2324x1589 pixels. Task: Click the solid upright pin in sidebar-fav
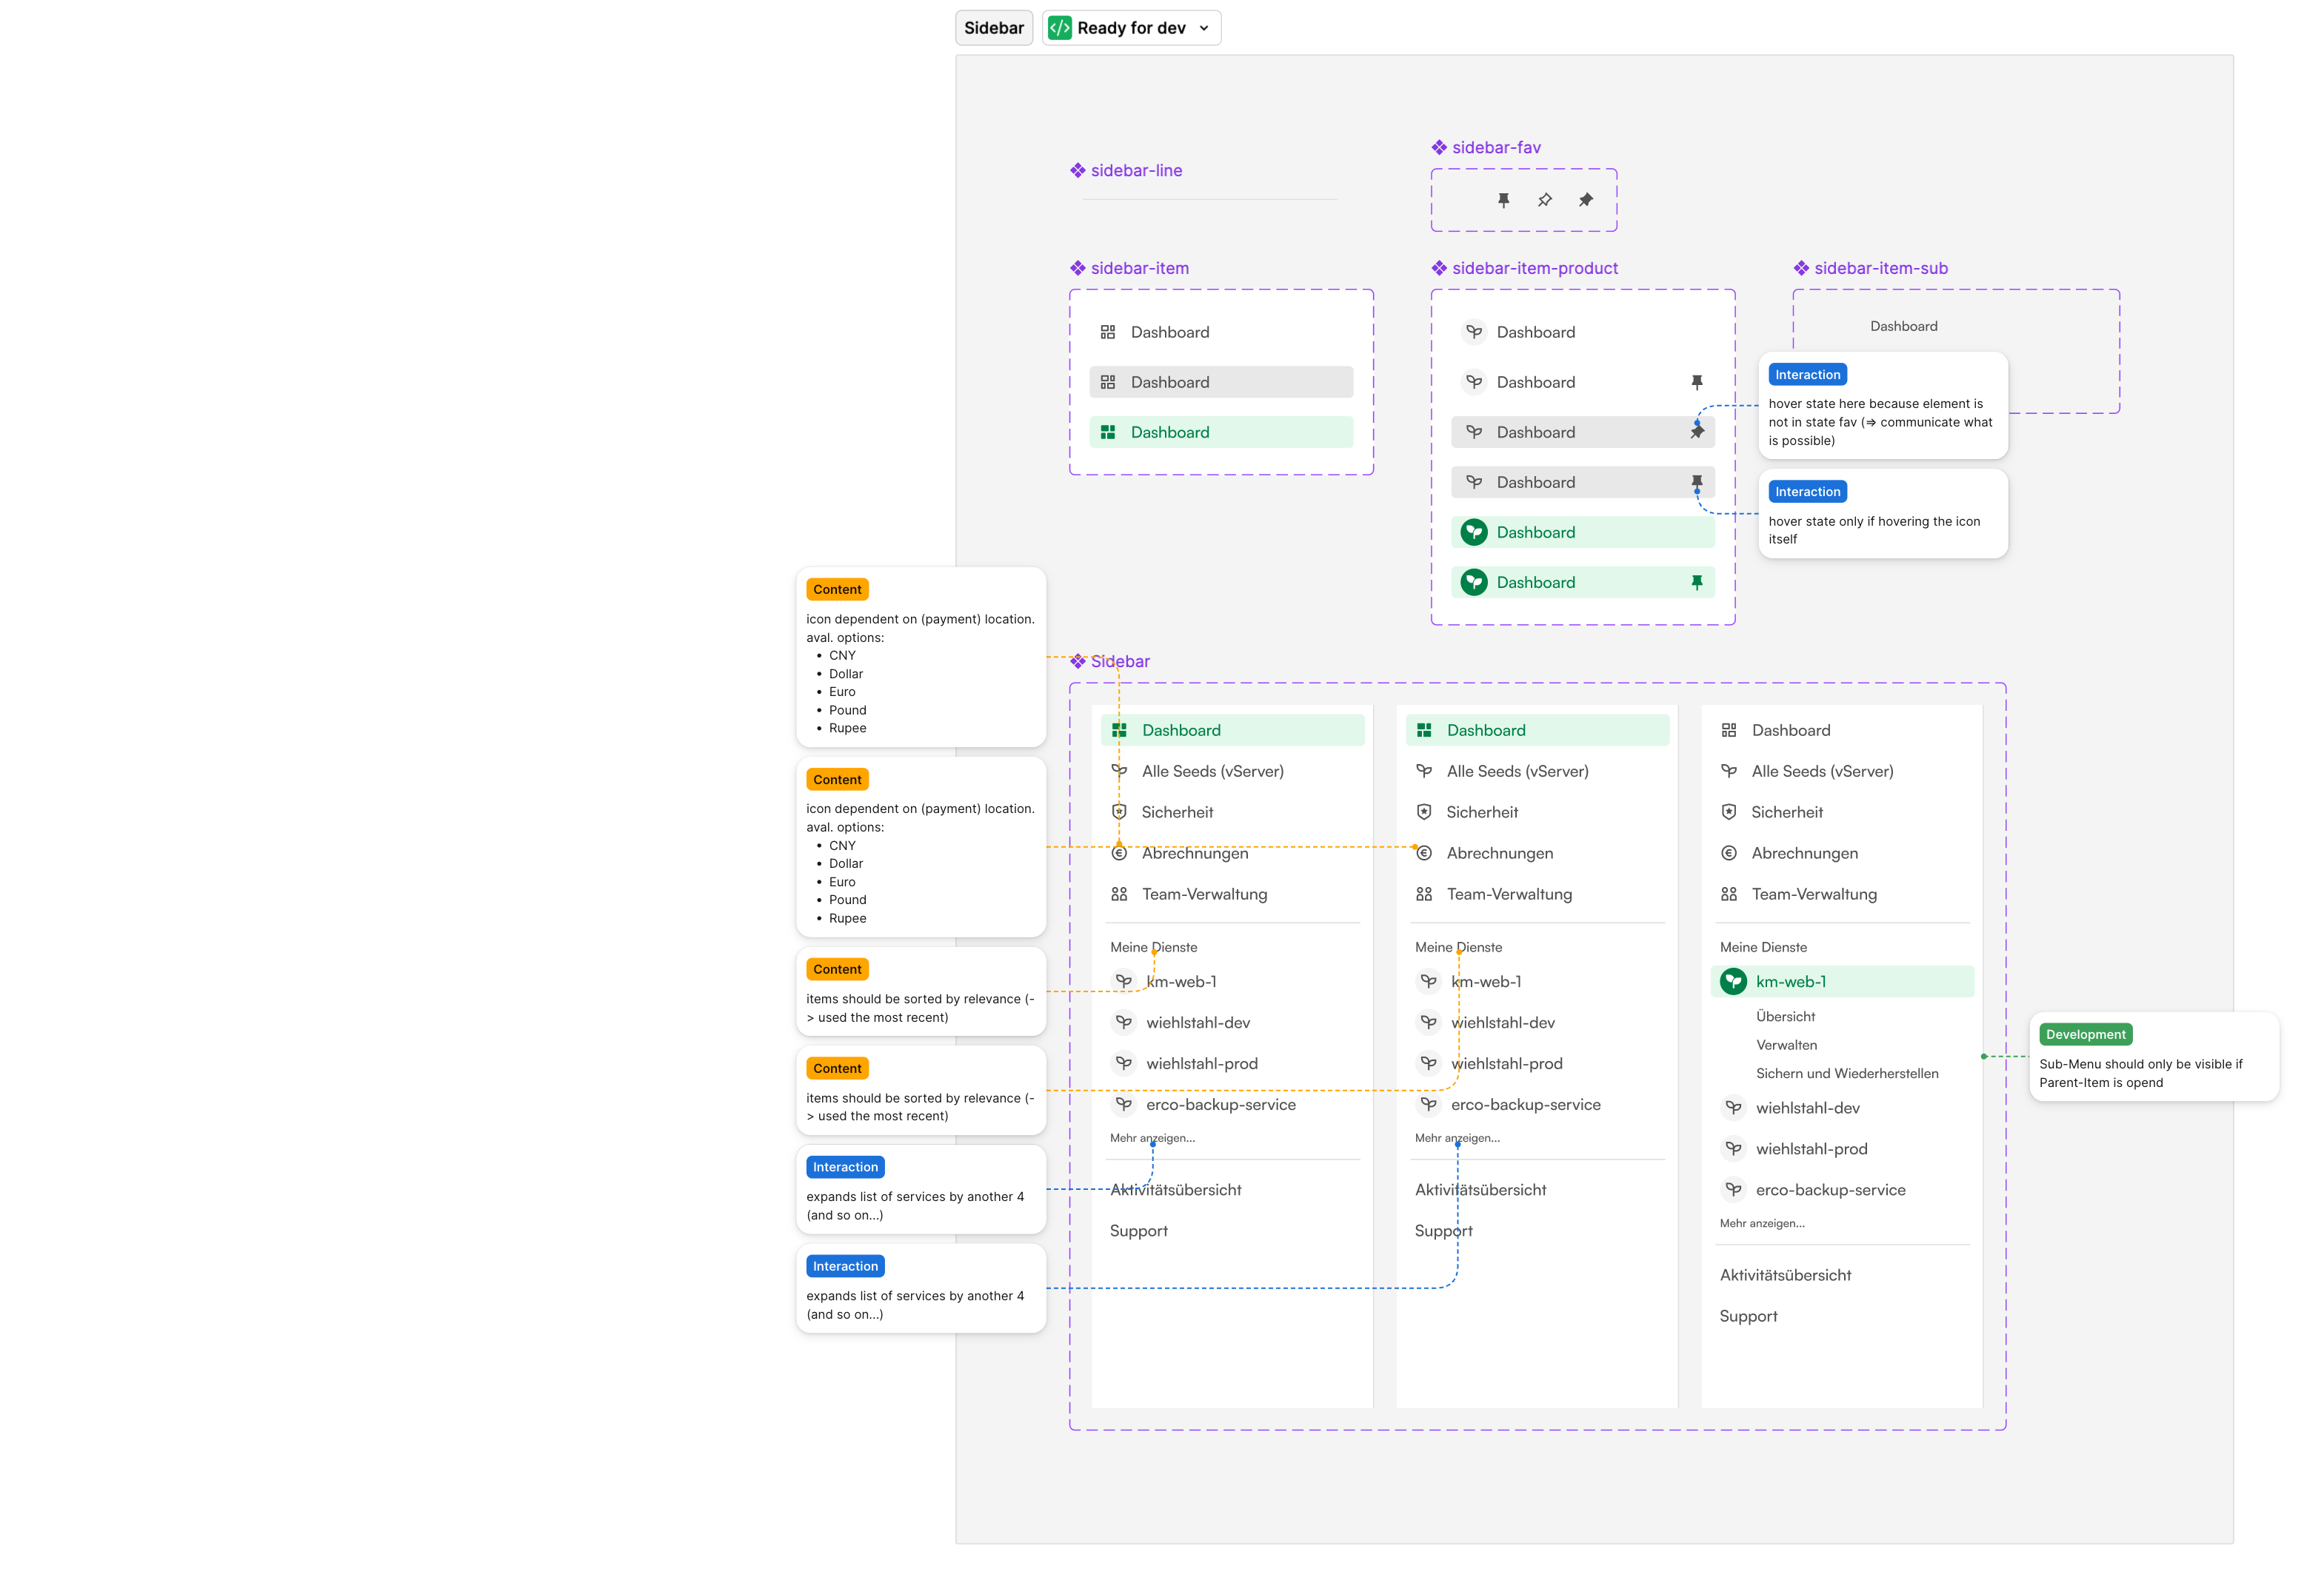[1503, 200]
